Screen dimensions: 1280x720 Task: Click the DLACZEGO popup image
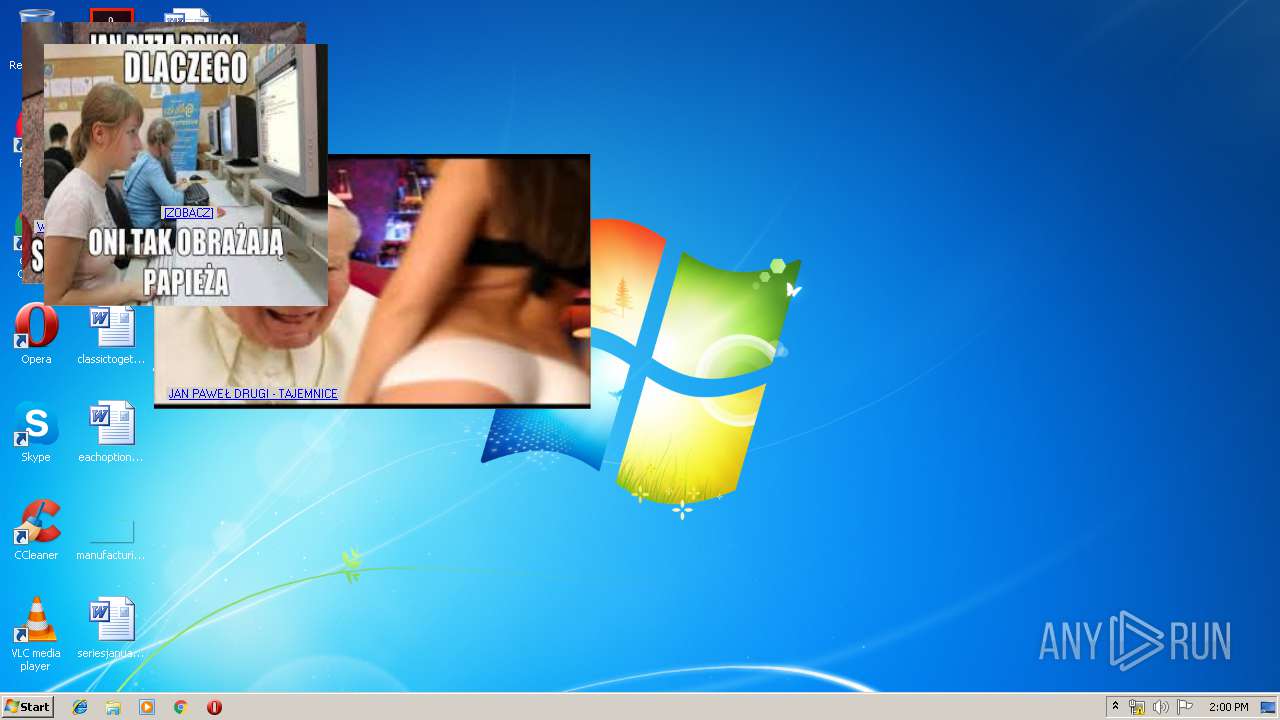(186, 174)
